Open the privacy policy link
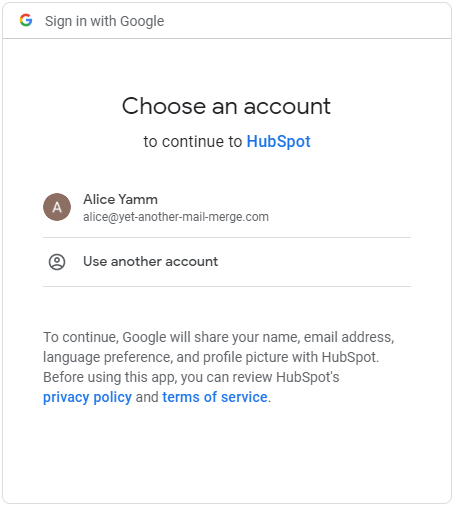Screen dimensions: 454x506 pos(87,397)
